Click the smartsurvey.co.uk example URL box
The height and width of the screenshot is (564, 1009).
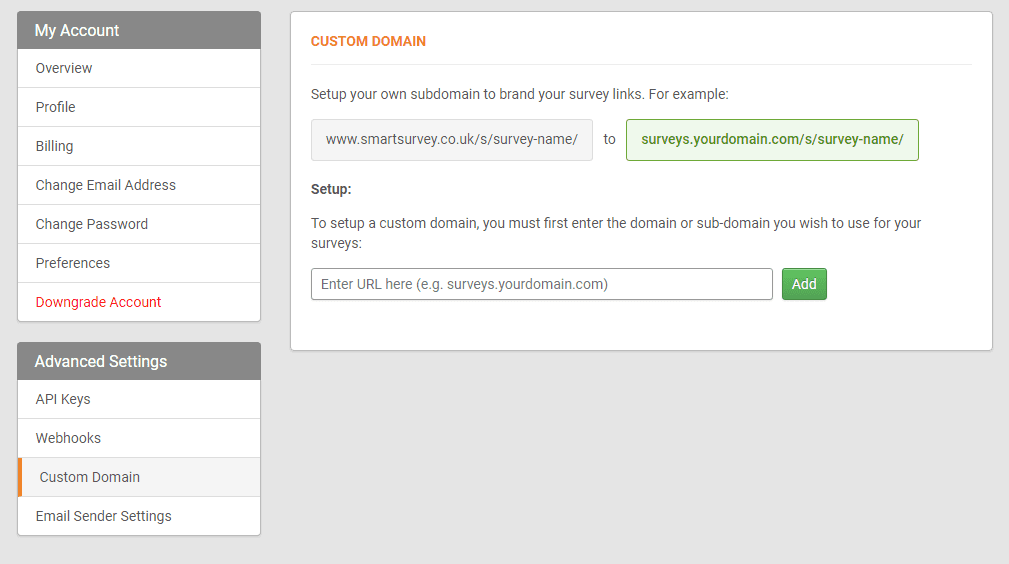pos(452,140)
